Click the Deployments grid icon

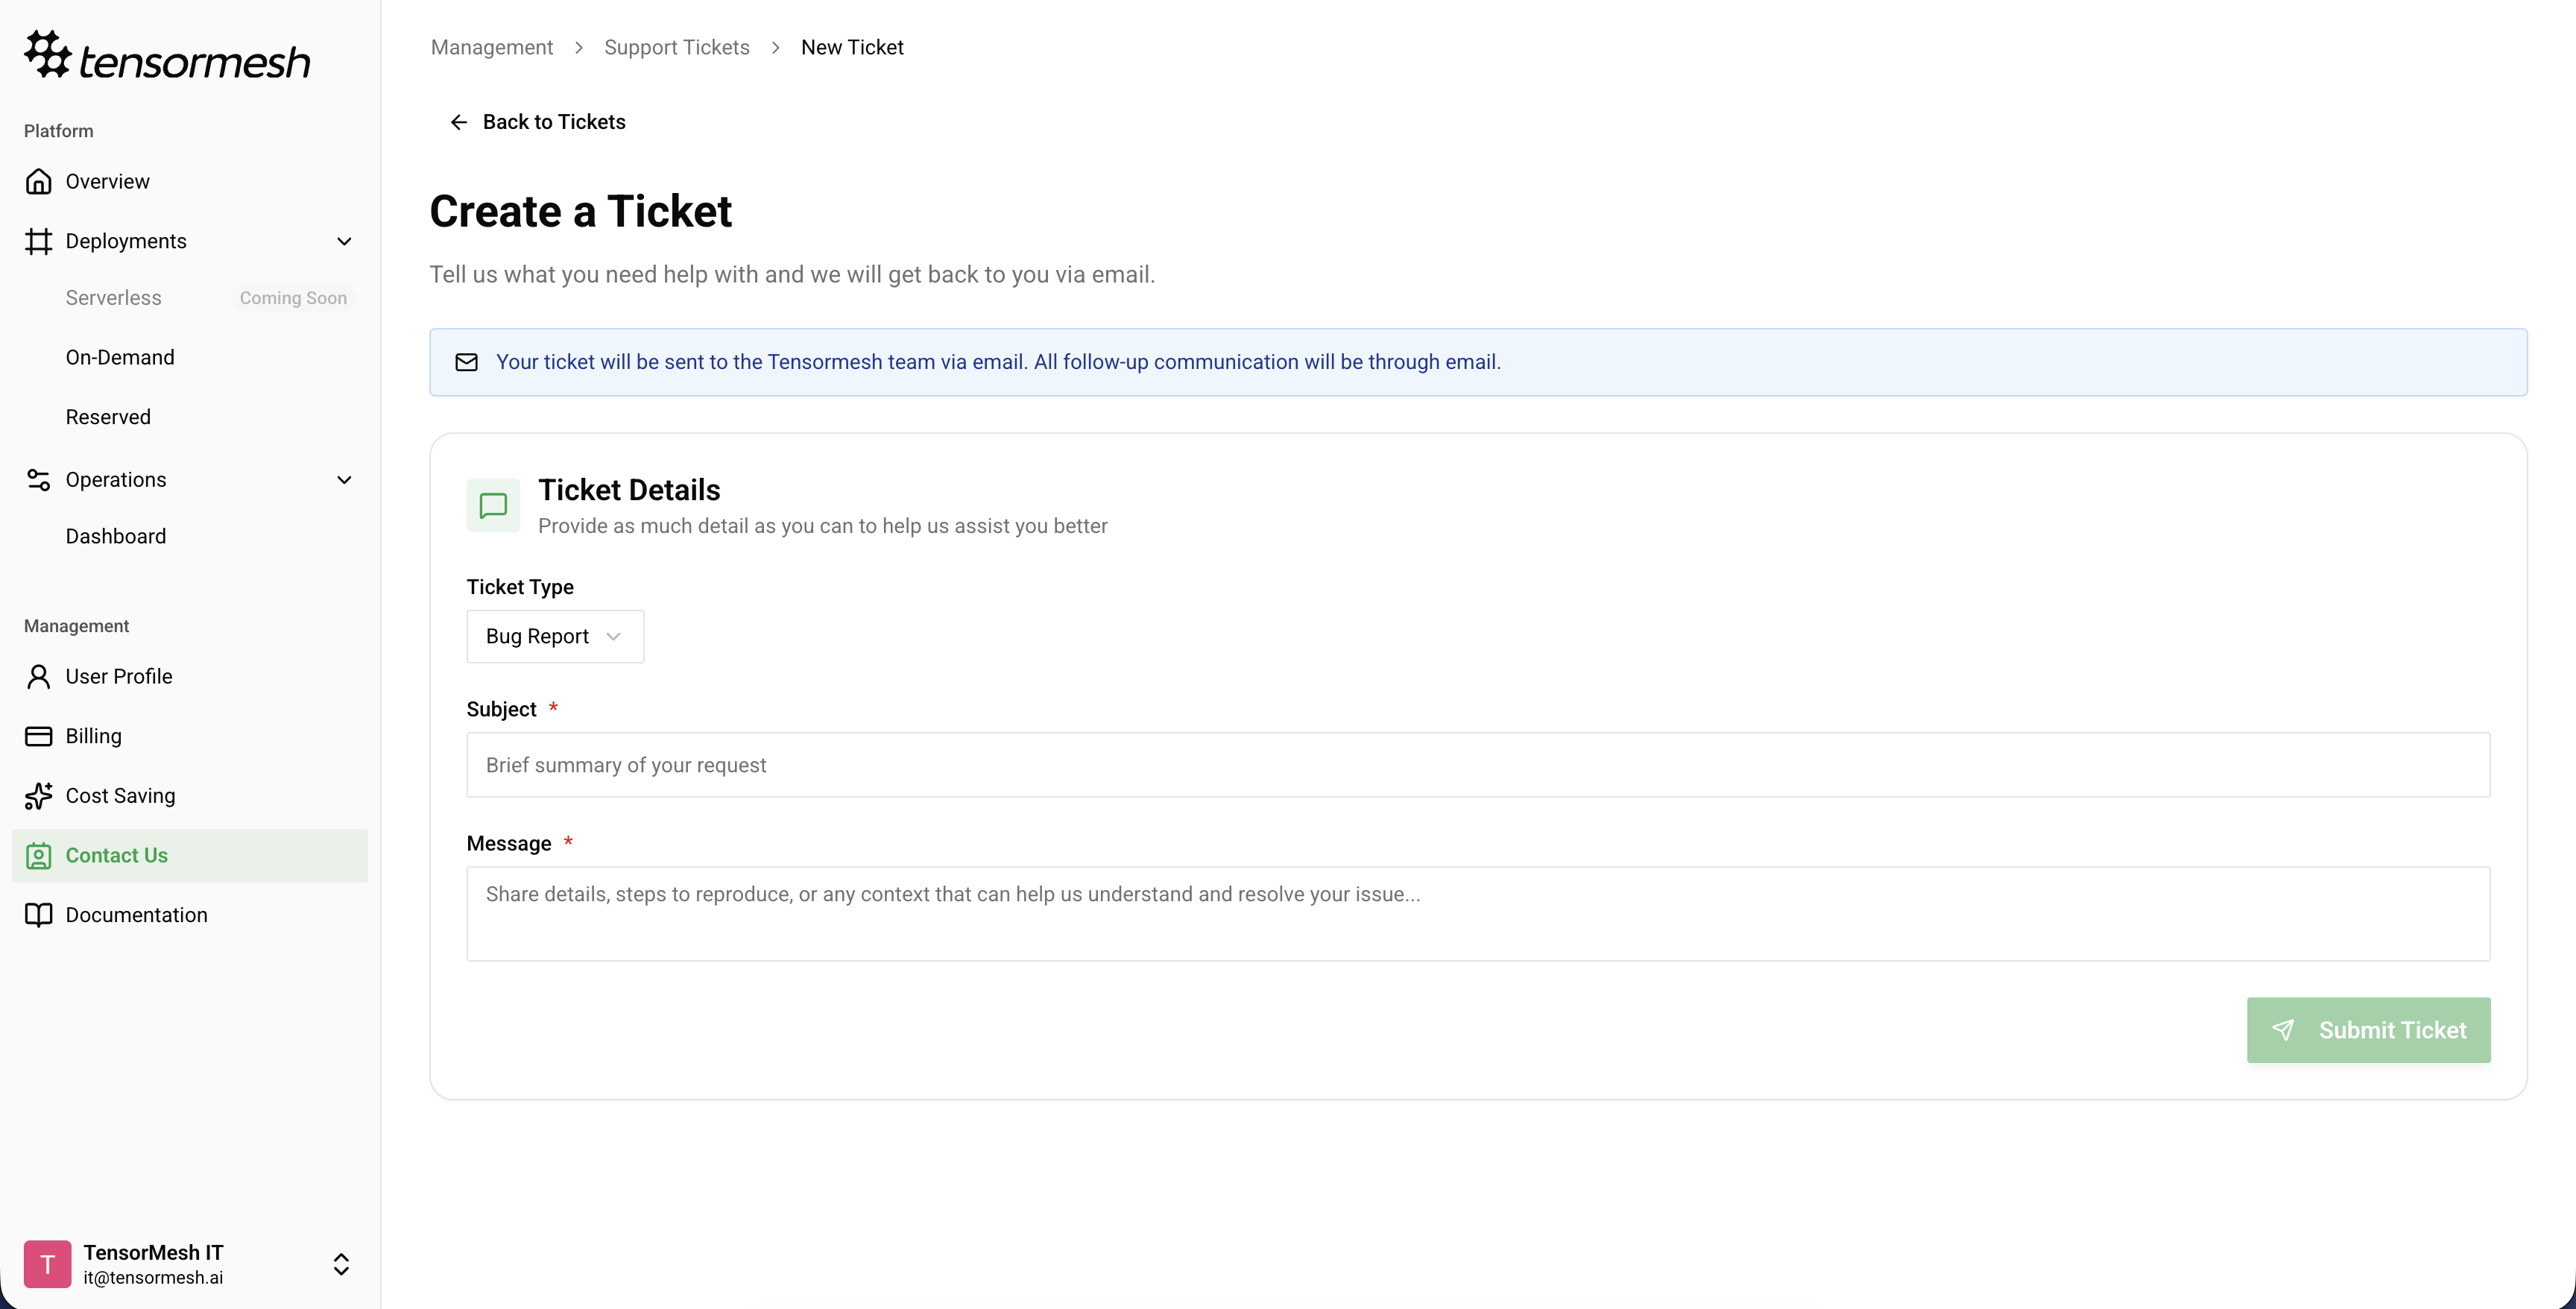coord(39,241)
